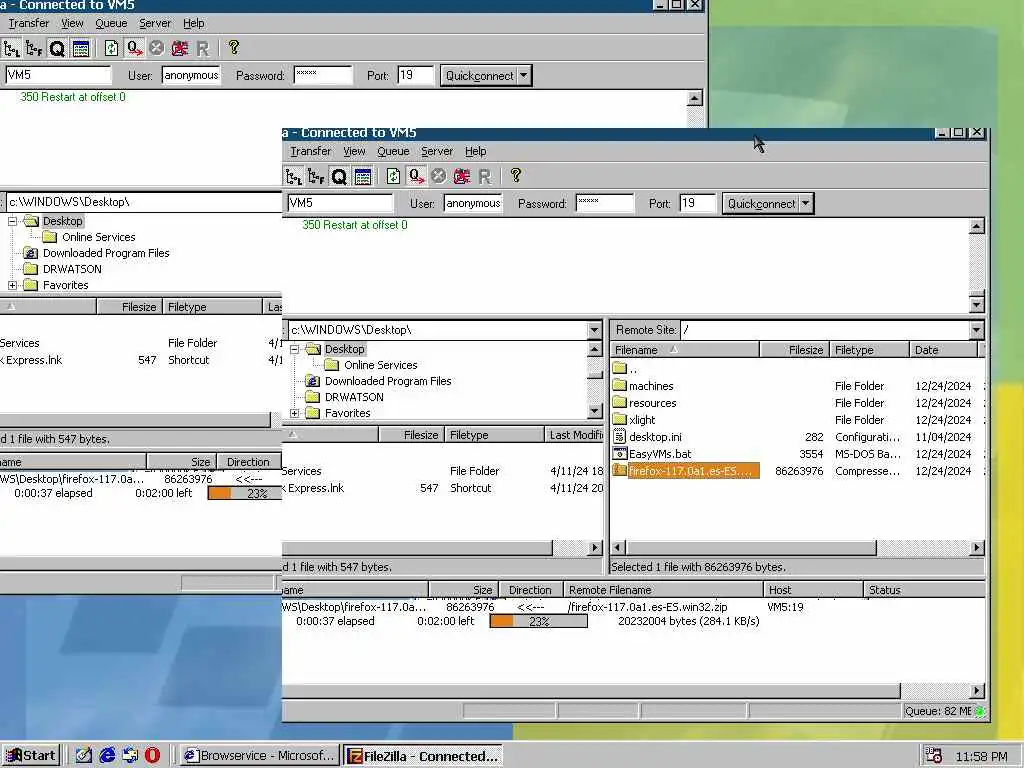Click 23% progress bar in front window queue

(538, 621)
